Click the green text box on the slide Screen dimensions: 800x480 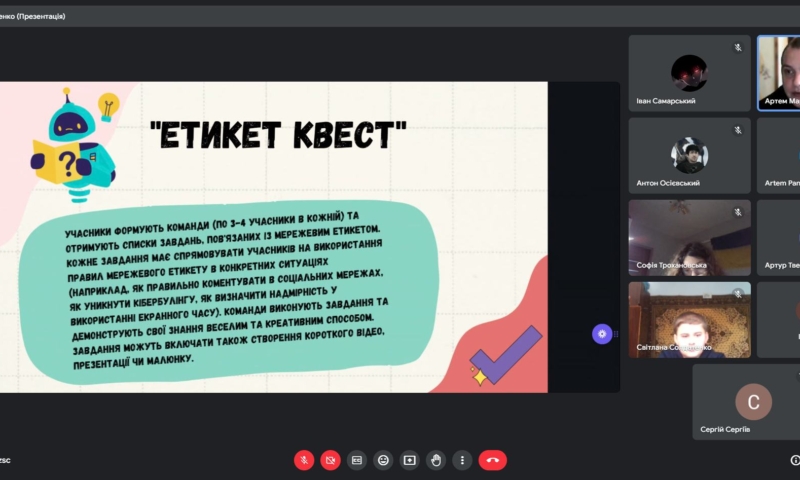coord(229,292)
